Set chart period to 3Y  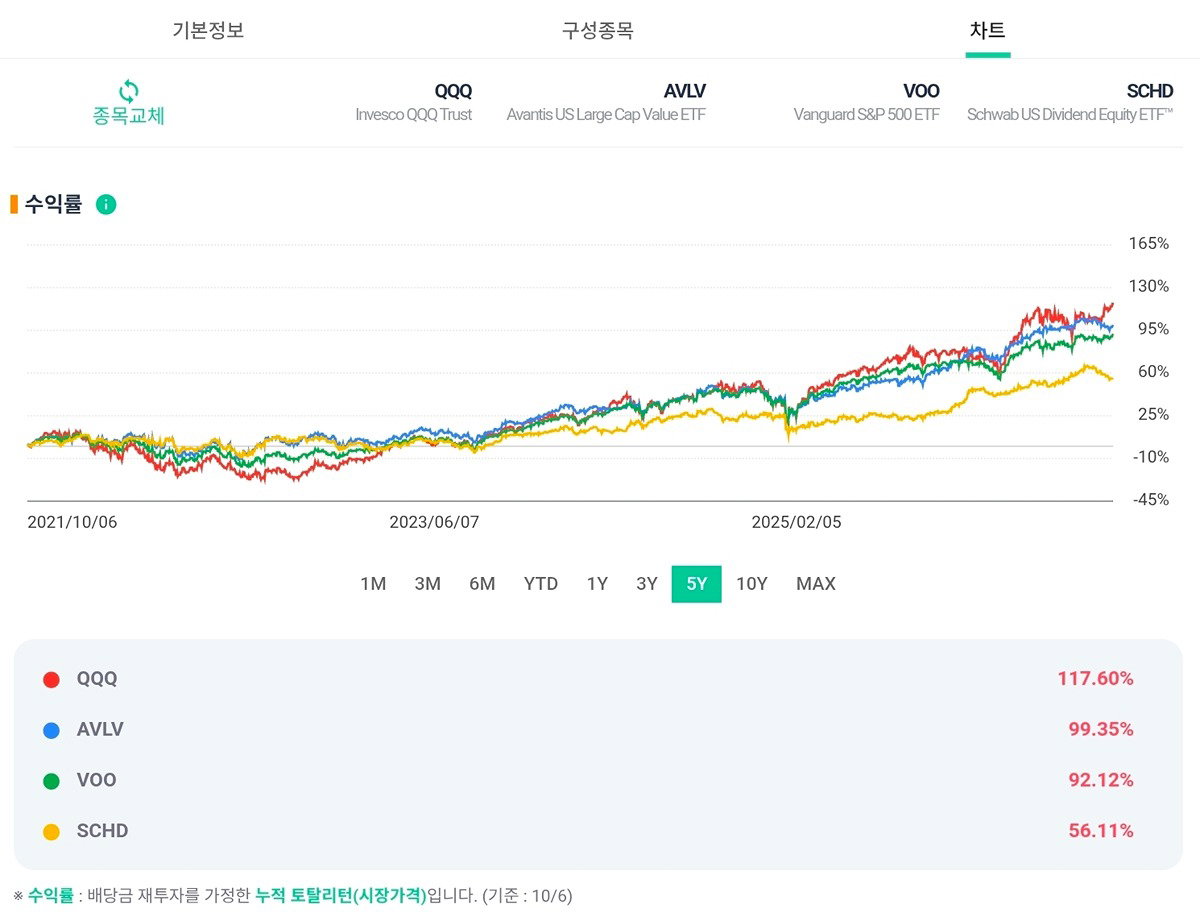647,584
